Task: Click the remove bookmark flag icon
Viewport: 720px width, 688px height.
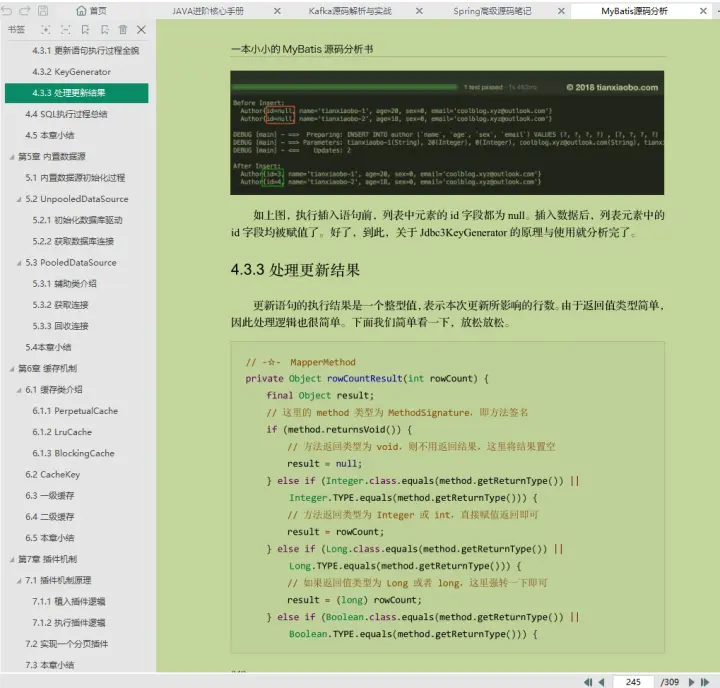Action: 105,30
